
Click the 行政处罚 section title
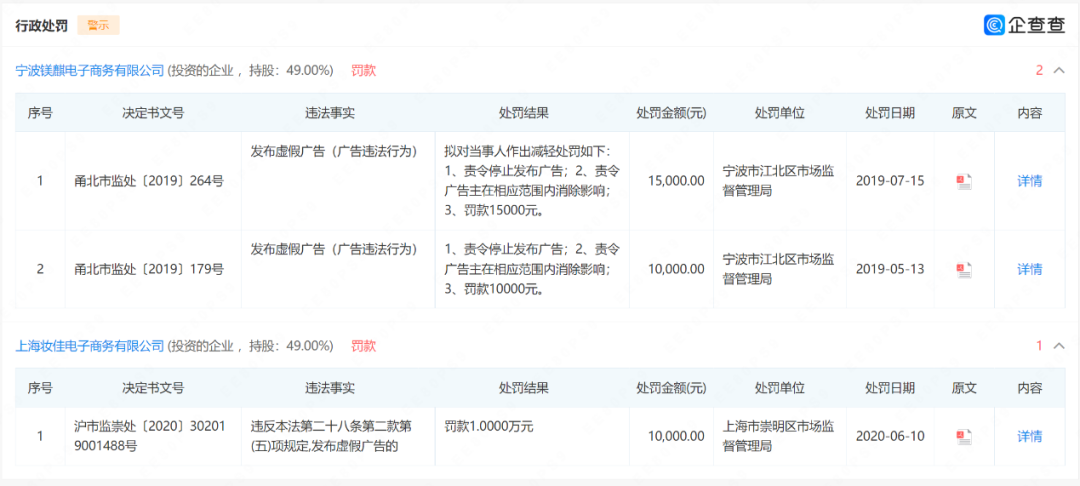41,26
